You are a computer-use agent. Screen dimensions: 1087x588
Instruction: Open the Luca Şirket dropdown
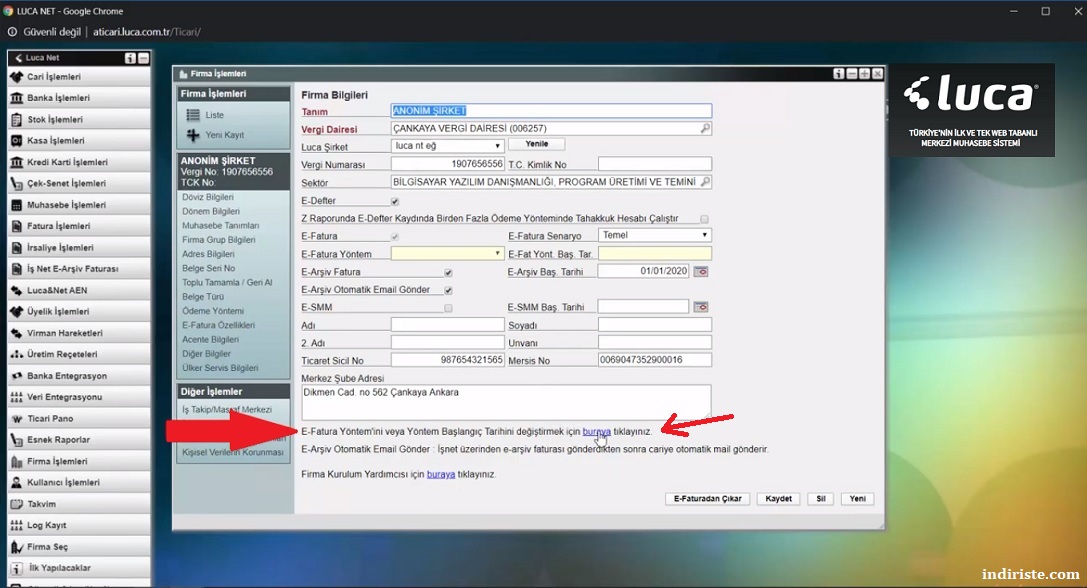[447, 146]
